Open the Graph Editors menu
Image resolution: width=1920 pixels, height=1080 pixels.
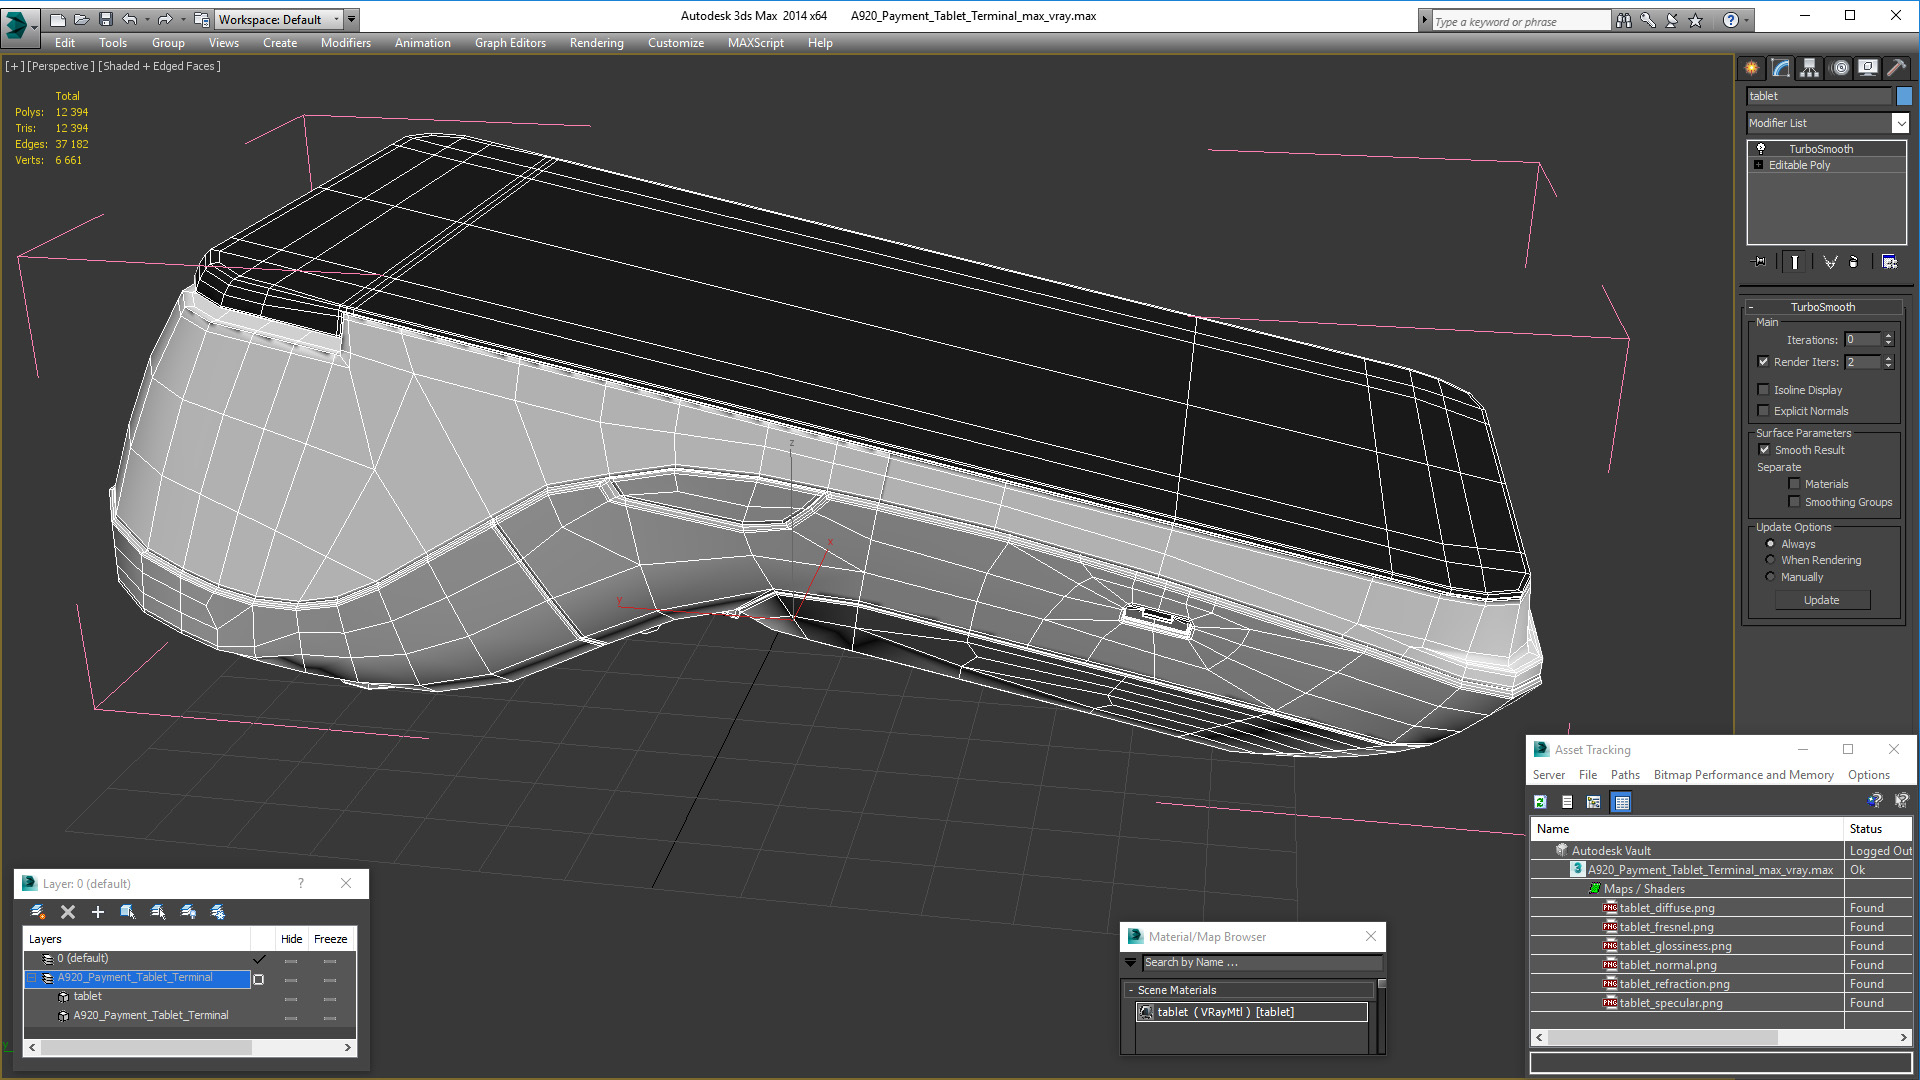pyautogui.click(x=510, y=43)
